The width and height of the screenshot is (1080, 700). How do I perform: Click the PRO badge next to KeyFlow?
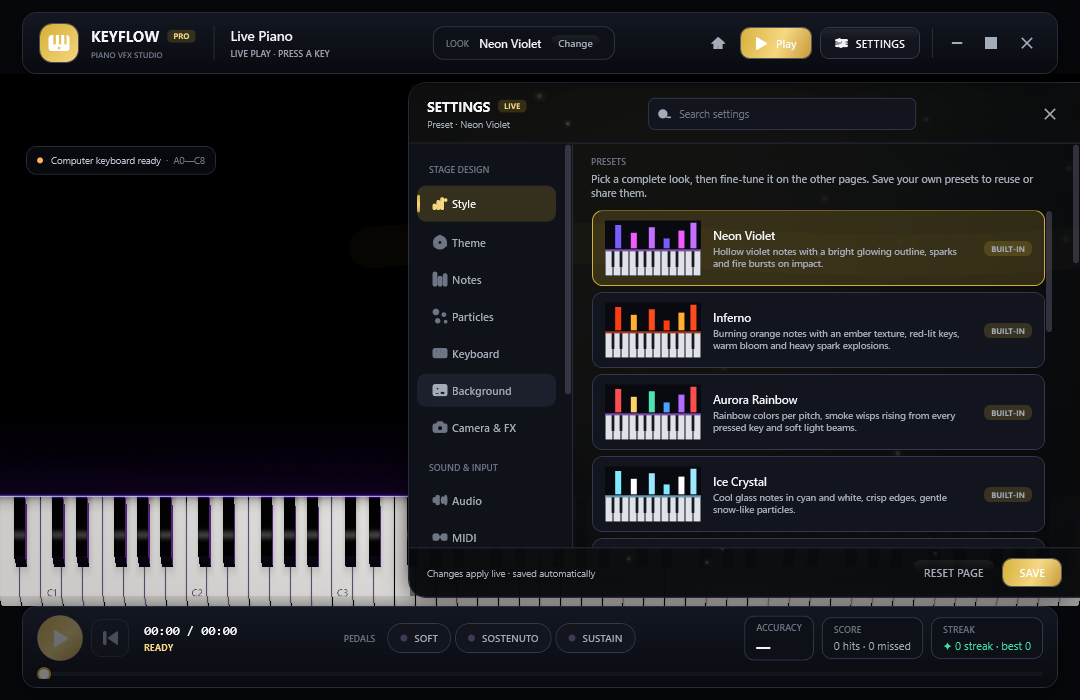181,36
